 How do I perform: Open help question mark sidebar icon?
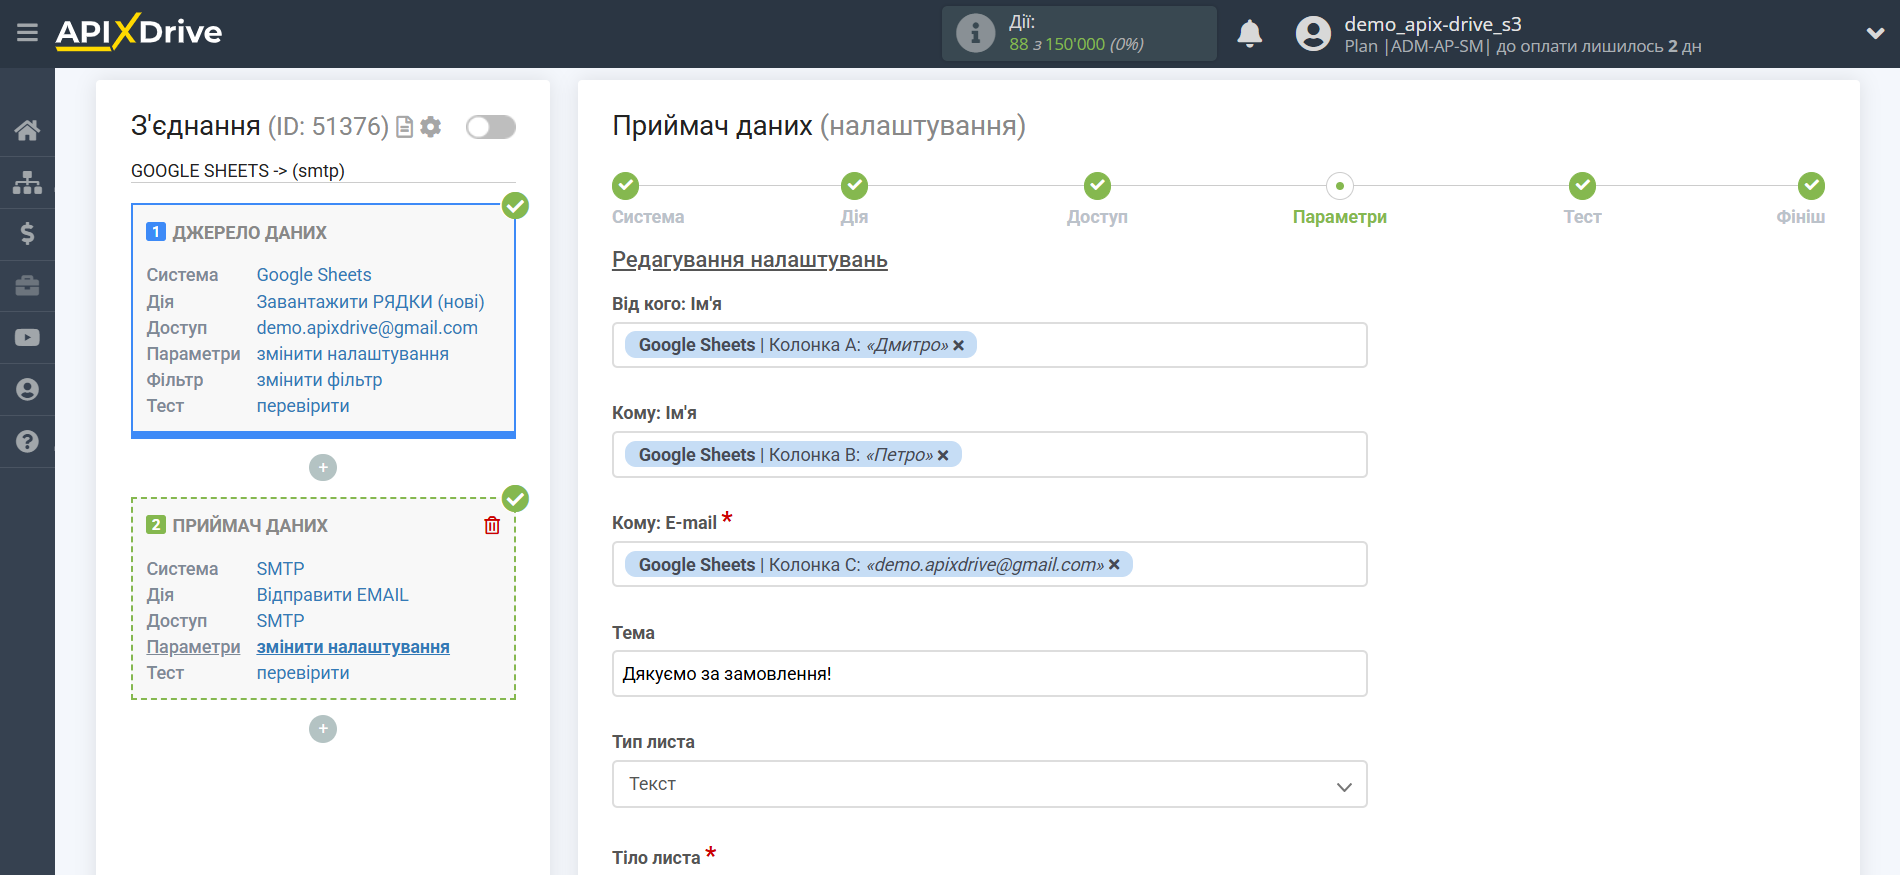click(x=27, y=442)
